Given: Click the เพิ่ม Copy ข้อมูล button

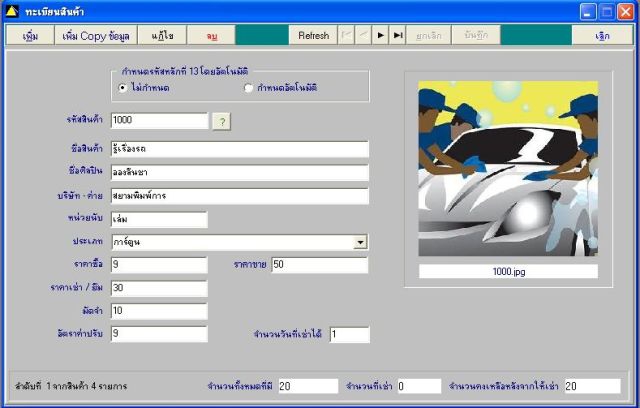Looking at the screenshot, I should click(x=96, y=35).
